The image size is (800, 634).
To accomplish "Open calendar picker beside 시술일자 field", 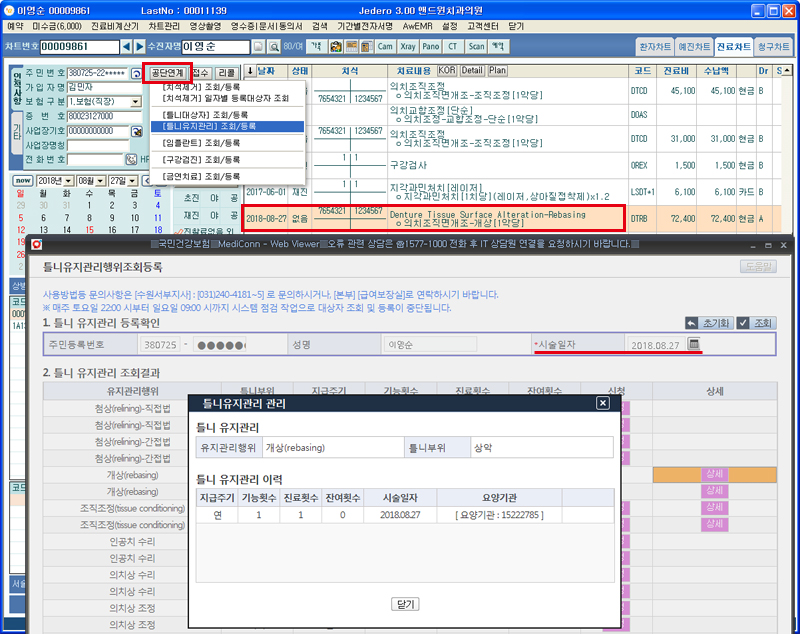I will [695, 345].
